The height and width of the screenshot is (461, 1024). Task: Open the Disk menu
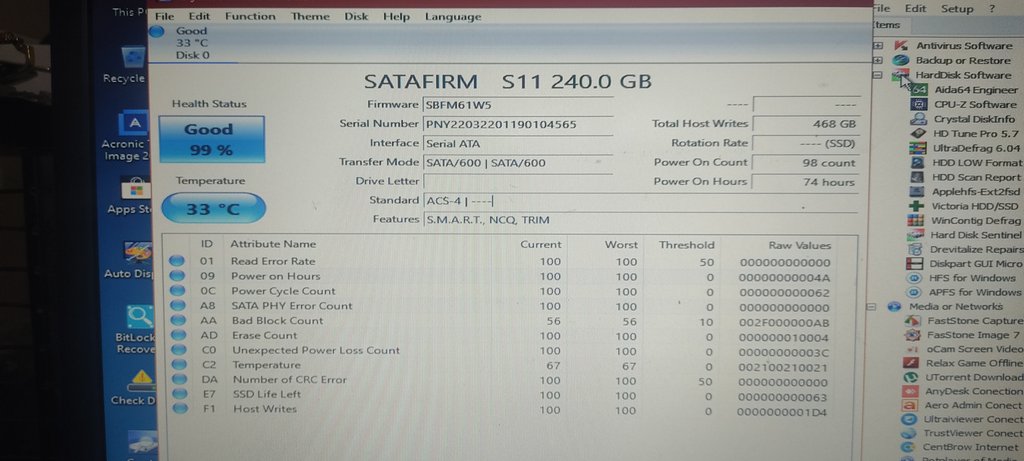coord(356,16)
